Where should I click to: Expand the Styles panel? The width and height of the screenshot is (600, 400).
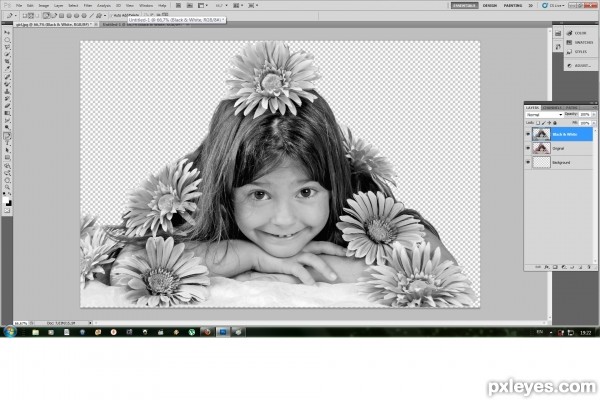click(x=577, y=52)
